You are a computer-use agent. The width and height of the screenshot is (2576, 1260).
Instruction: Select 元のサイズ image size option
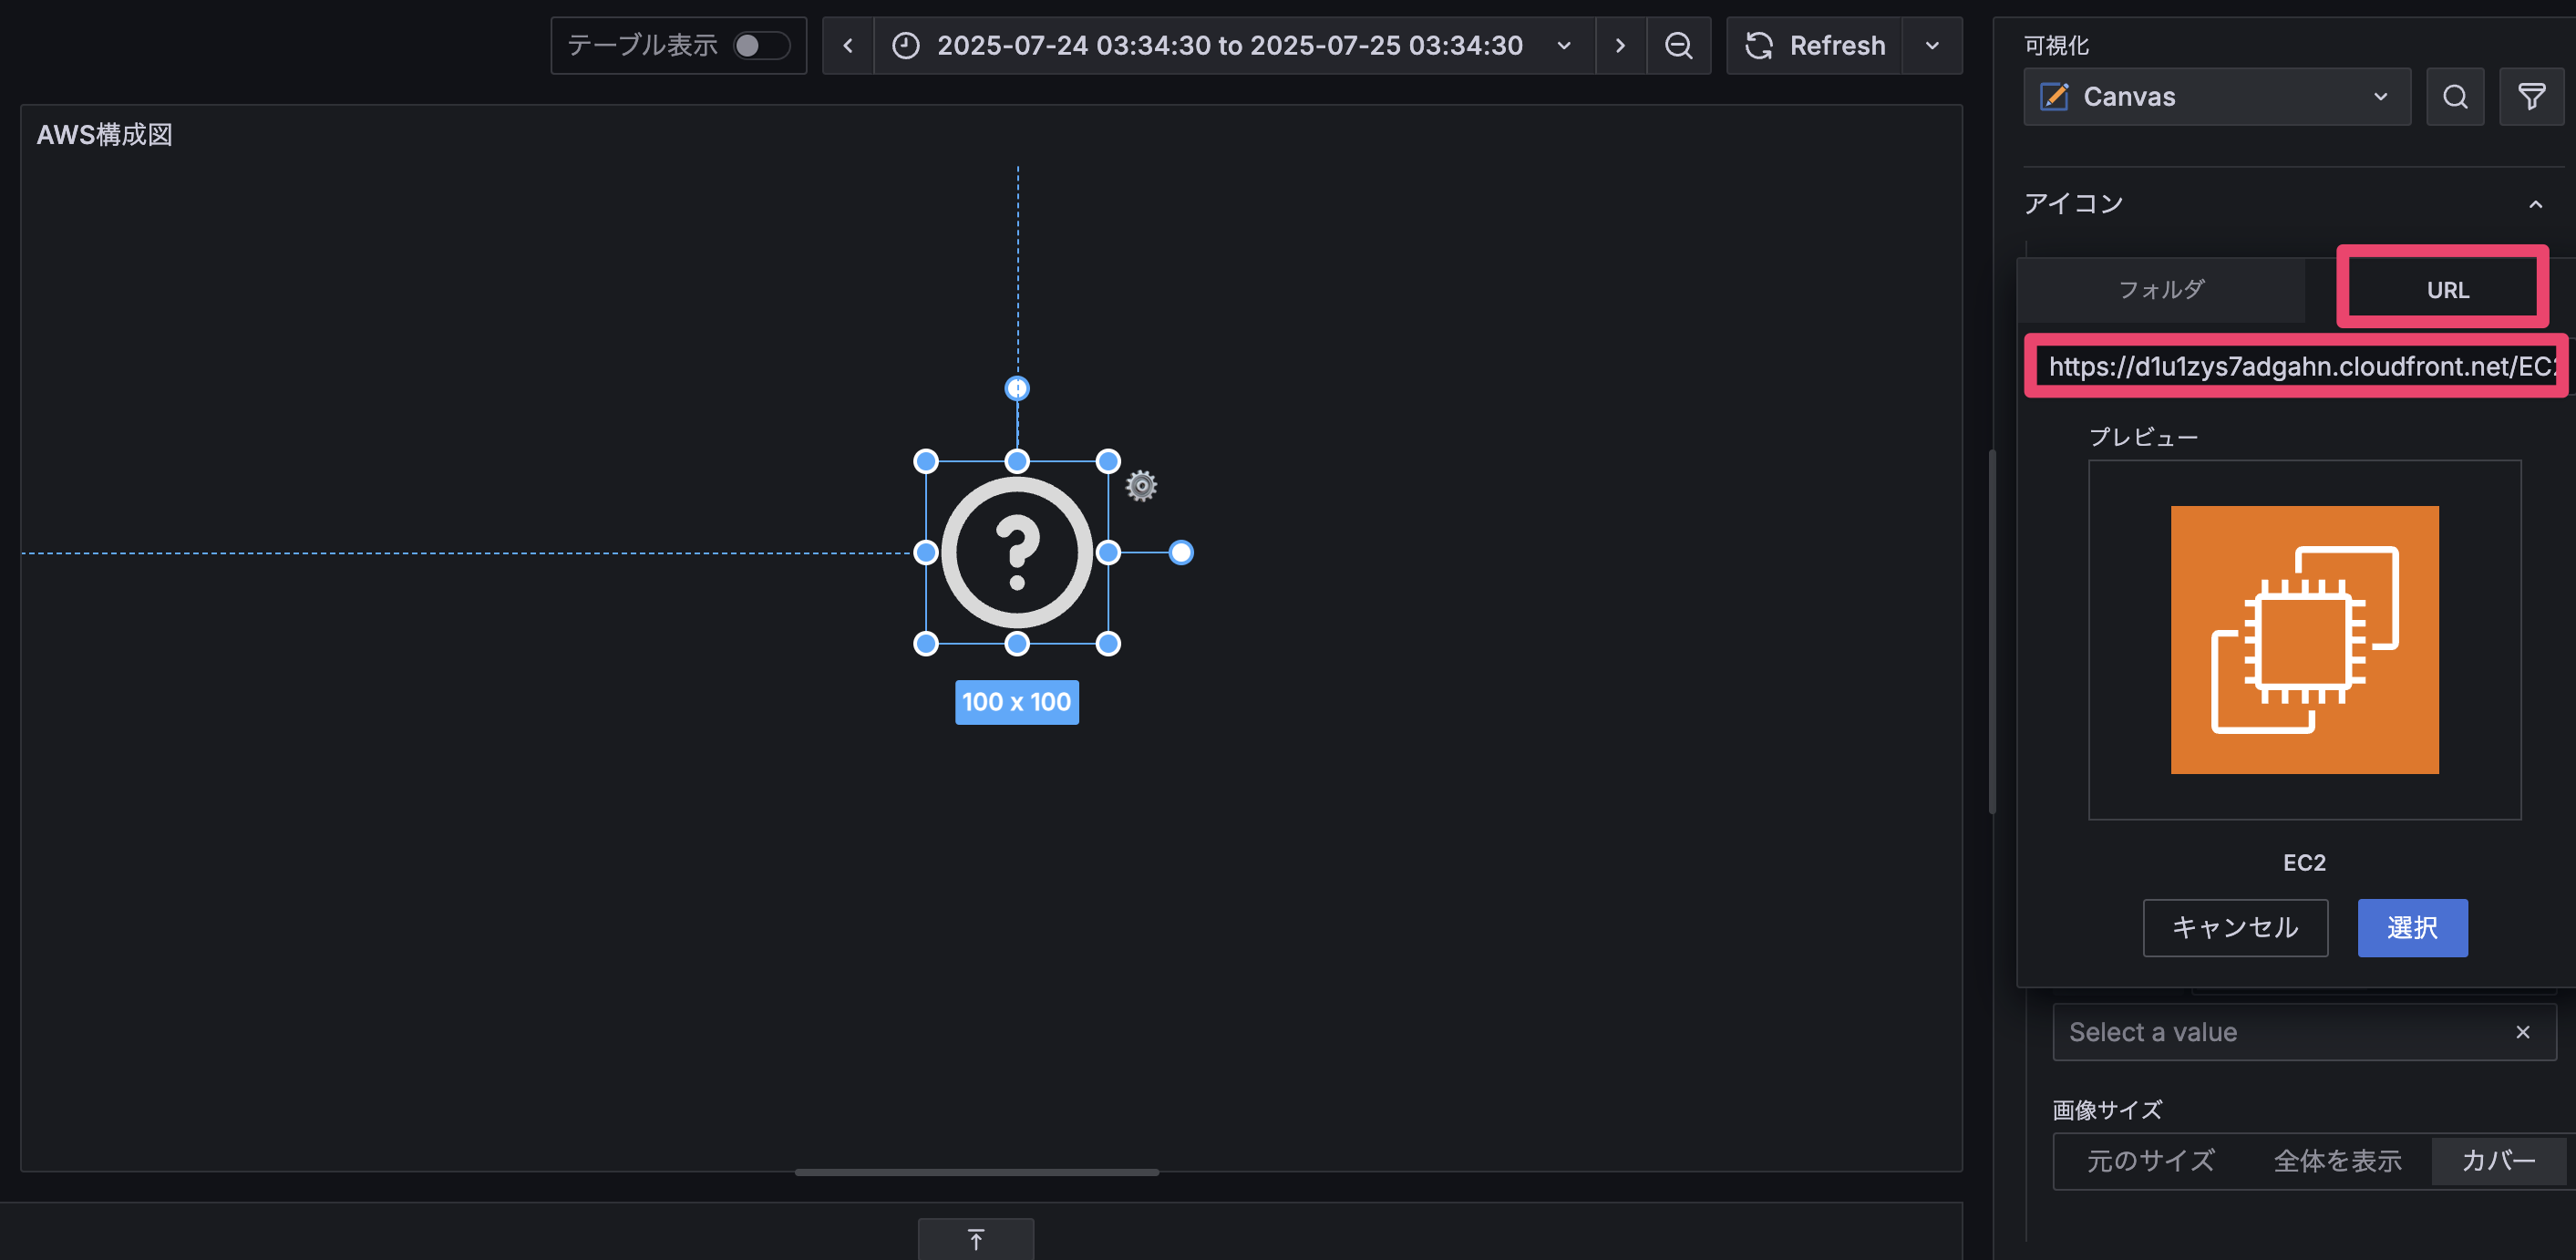pyautogui.click(x=2150, y=1161)
